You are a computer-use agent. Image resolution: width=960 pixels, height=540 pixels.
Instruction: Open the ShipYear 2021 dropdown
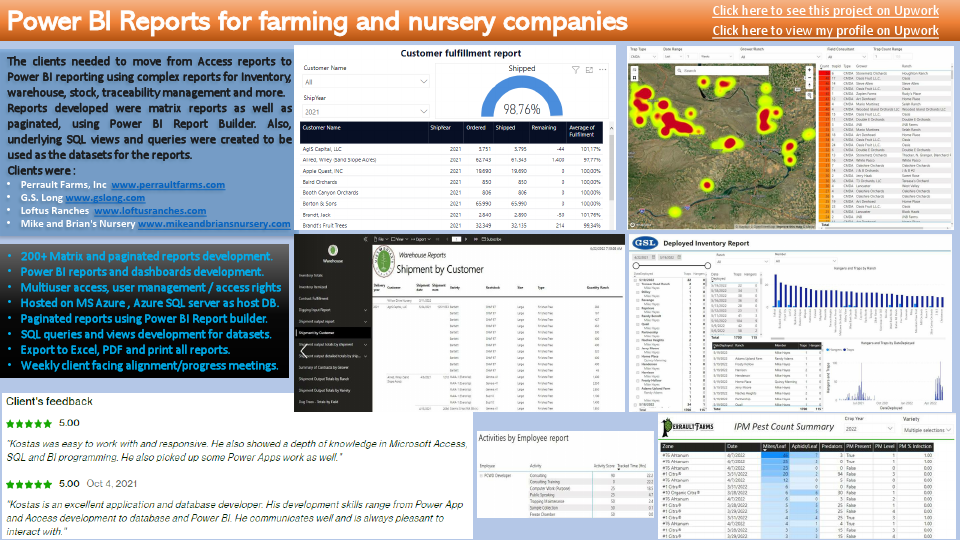[365, 111]
